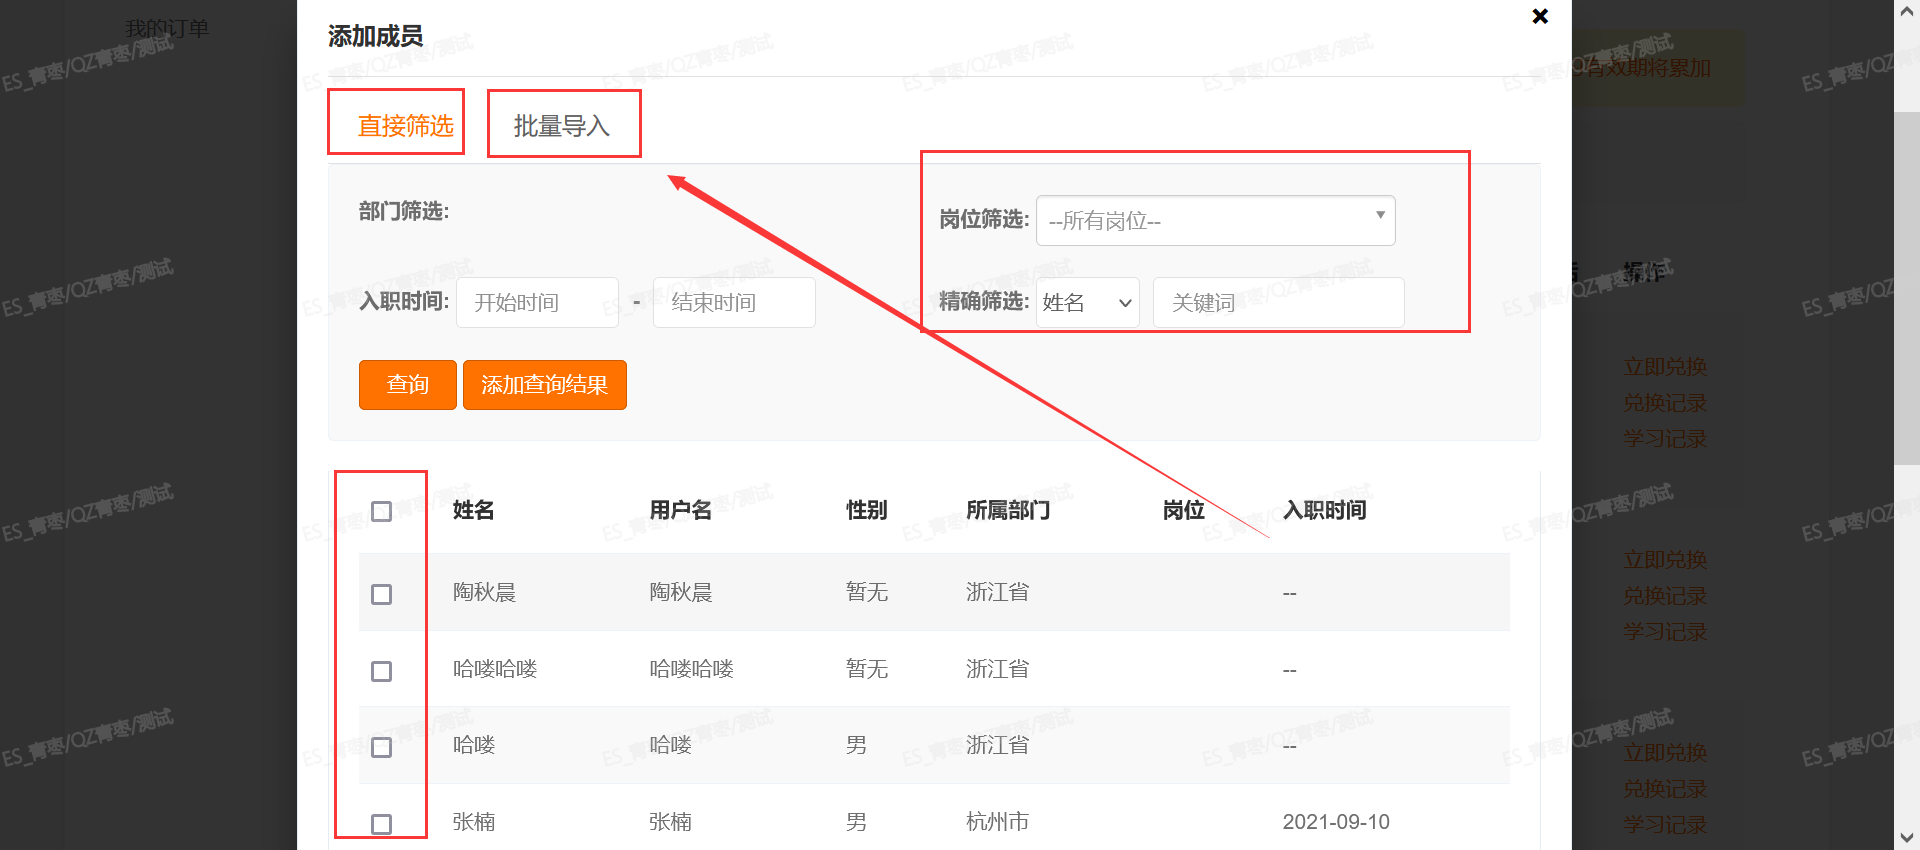Click the 所属部门 column header
Image resolution: width=1920 pixels, height=850 pixels.
1007,510
